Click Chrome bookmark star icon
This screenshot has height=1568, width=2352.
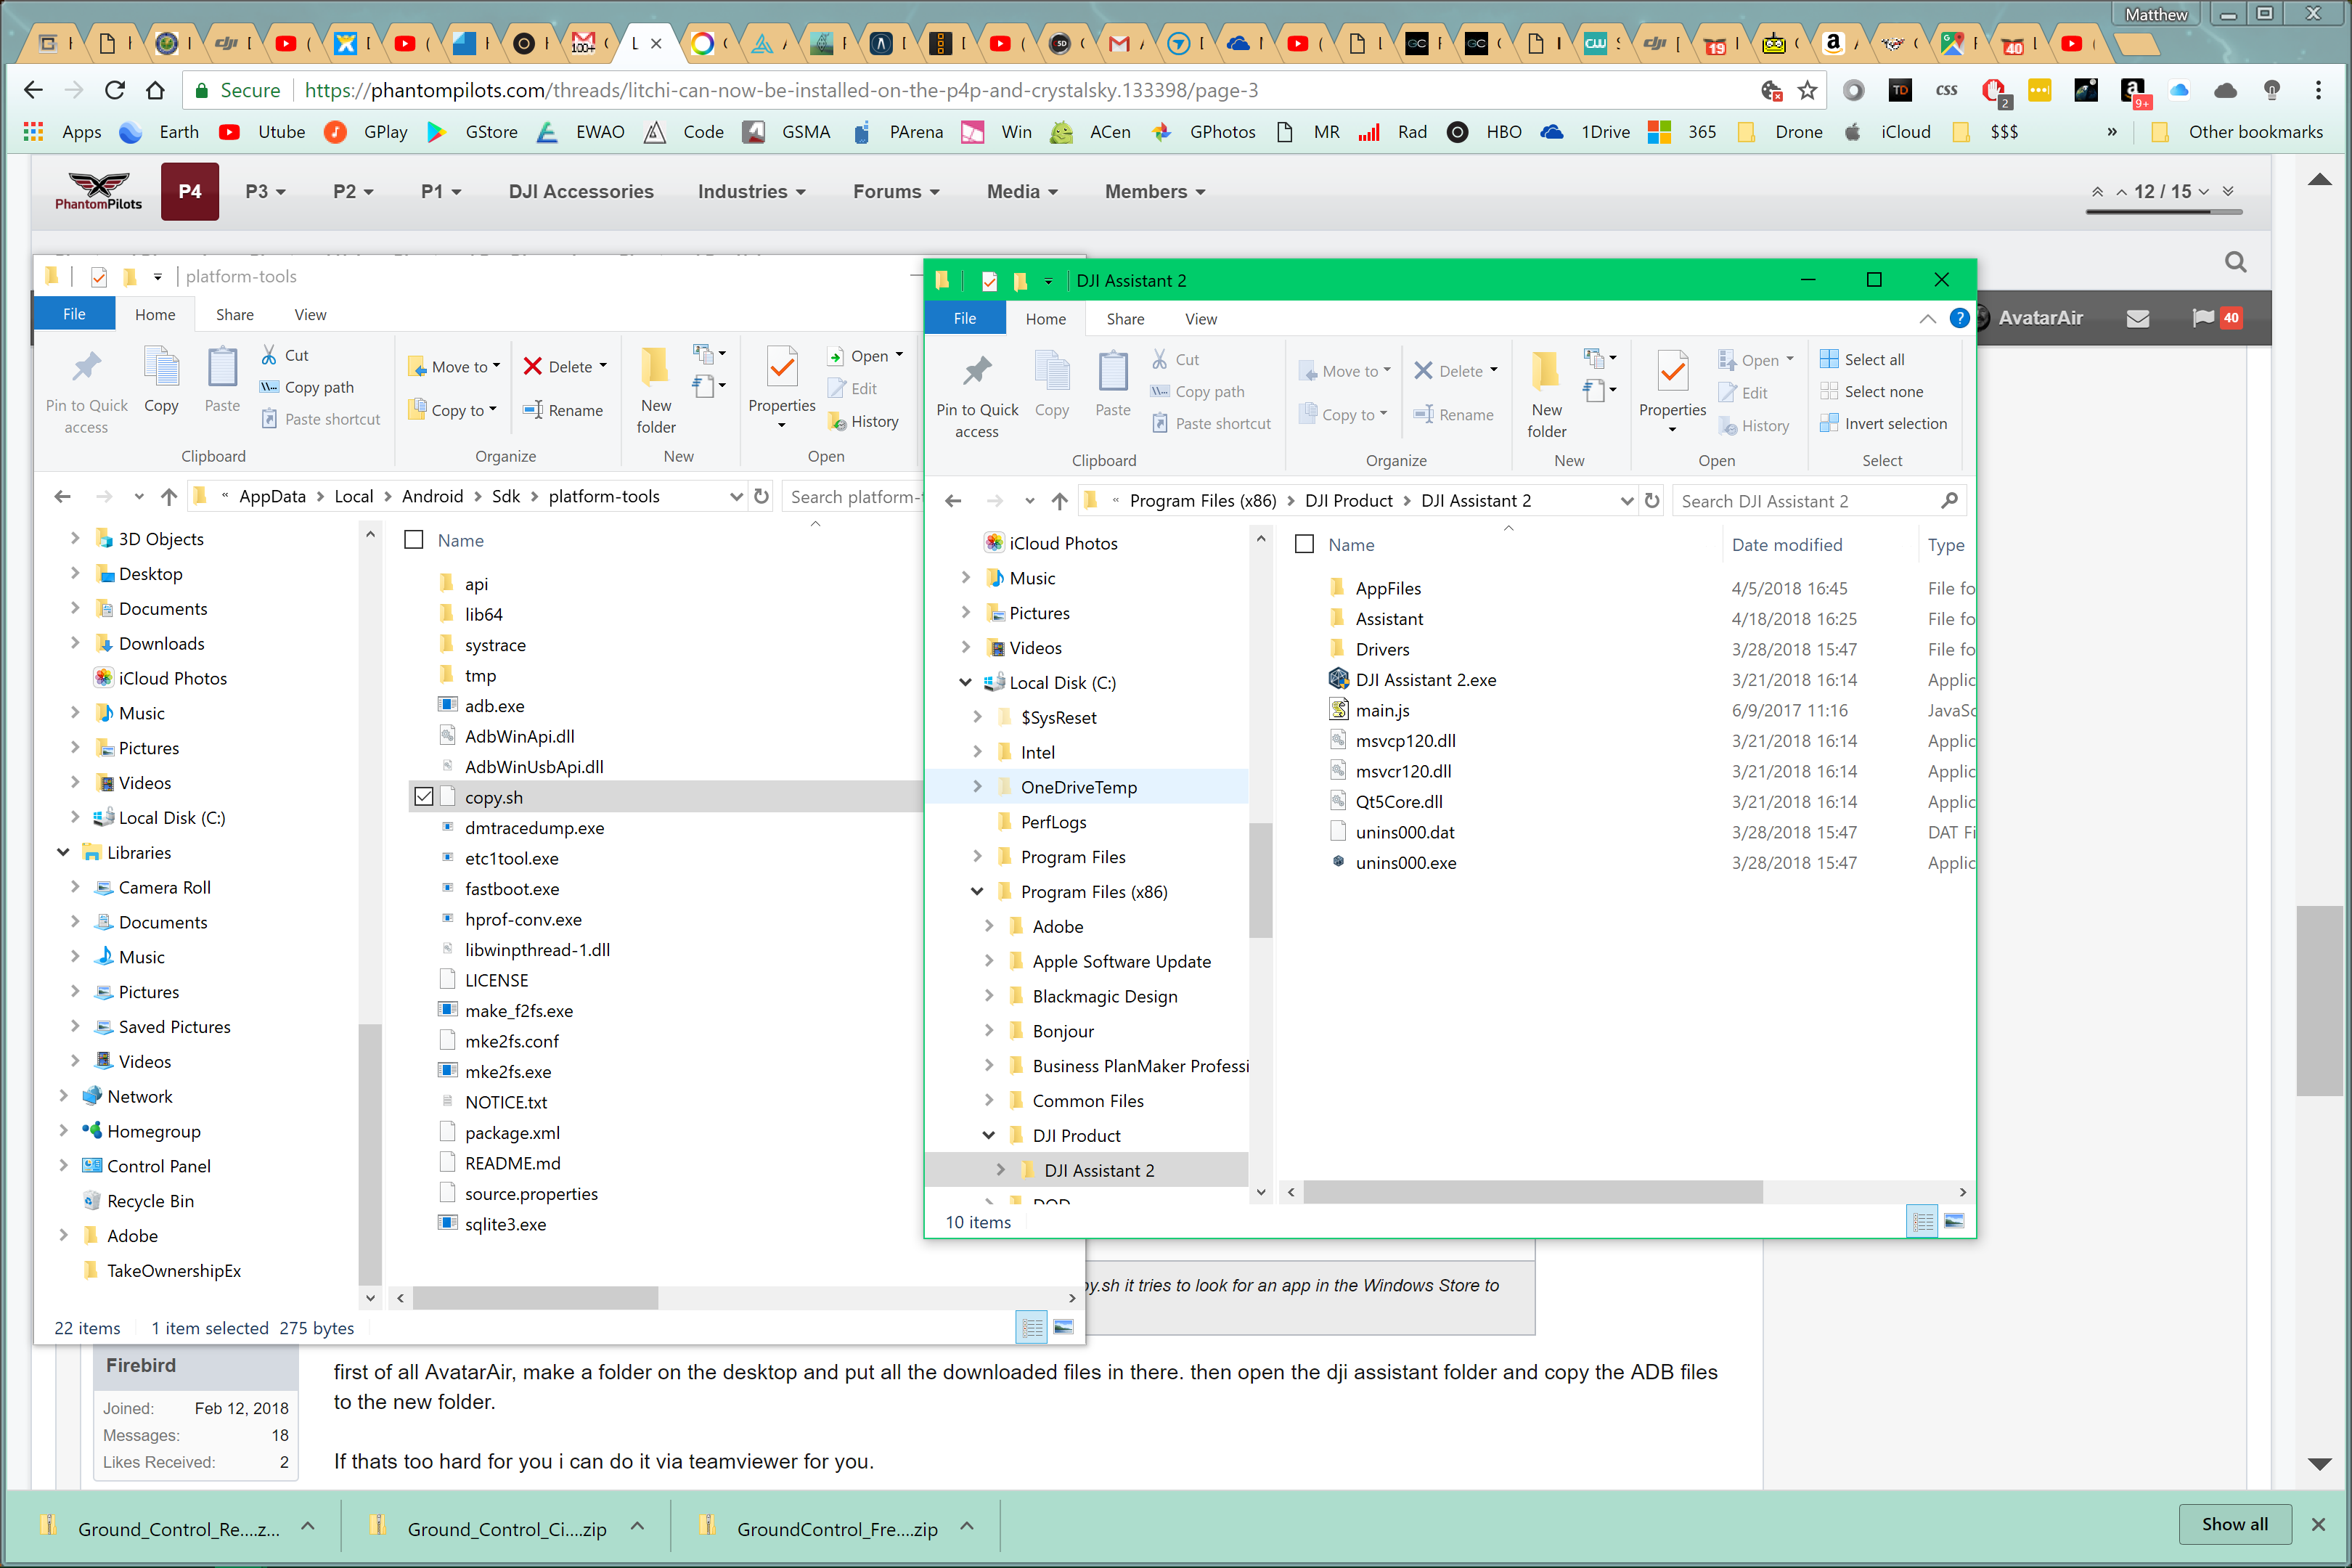tap(1807, 90)
